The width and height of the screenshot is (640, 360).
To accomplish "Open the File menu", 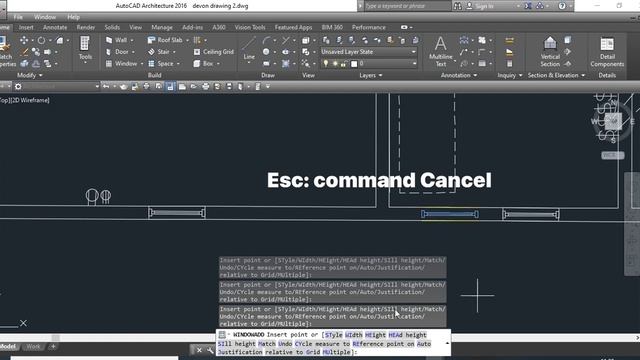I will tap(18, 17).
